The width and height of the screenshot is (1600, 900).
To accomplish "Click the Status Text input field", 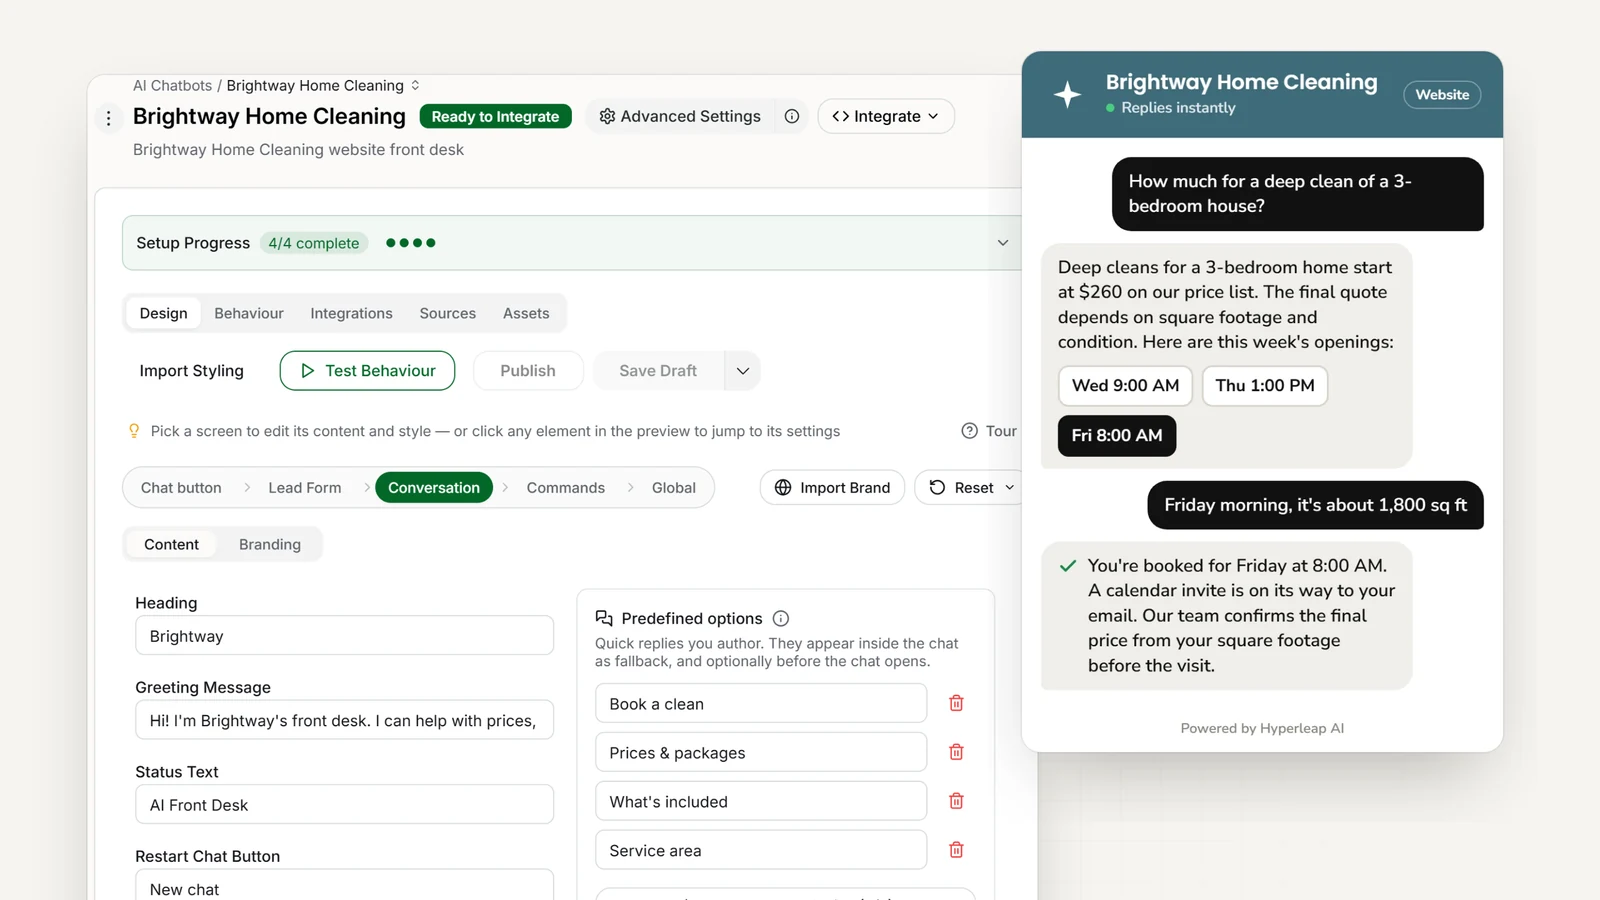I will click(x=344, y=804).
